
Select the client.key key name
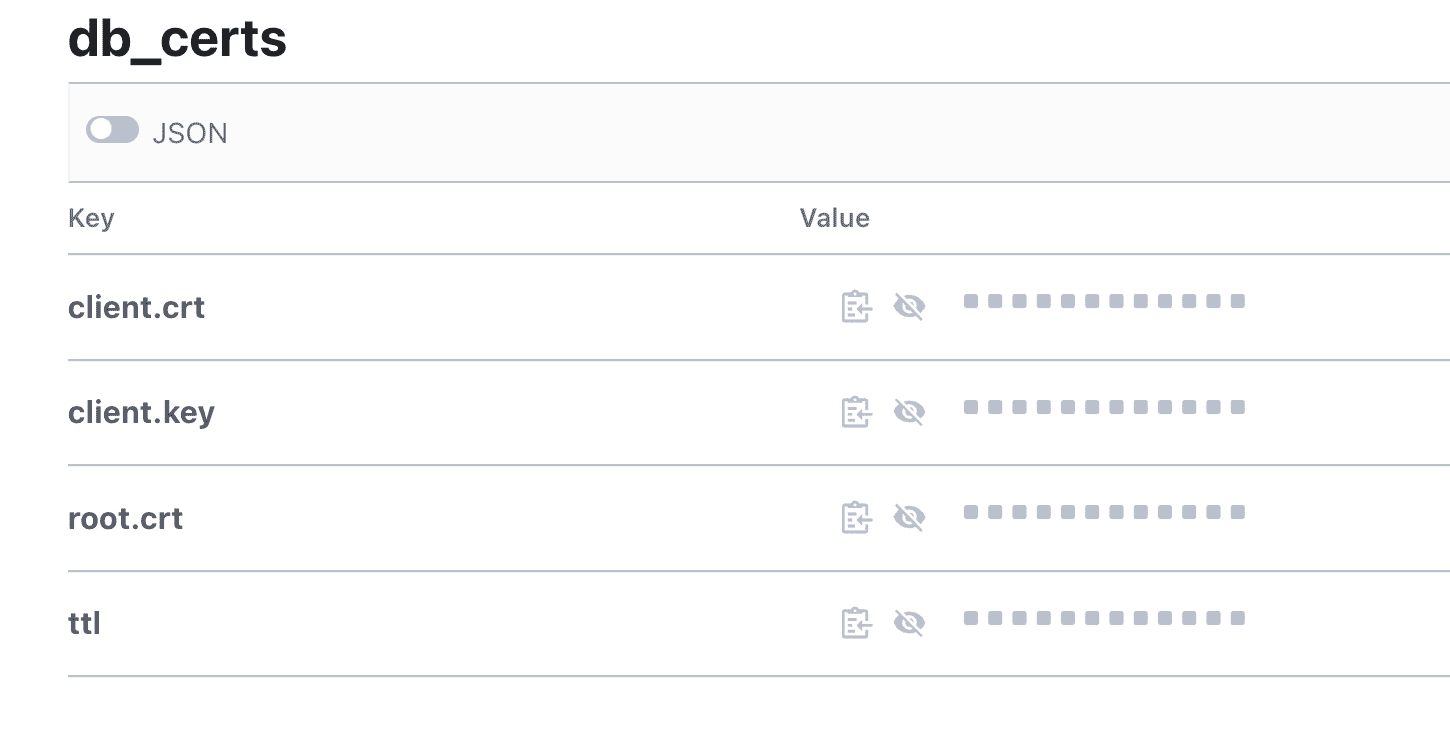point(141,412)
